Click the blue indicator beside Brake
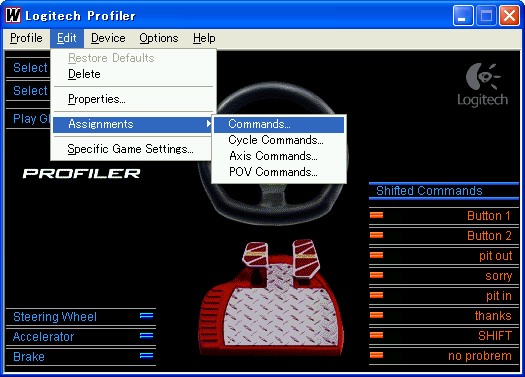 point(147,356)
